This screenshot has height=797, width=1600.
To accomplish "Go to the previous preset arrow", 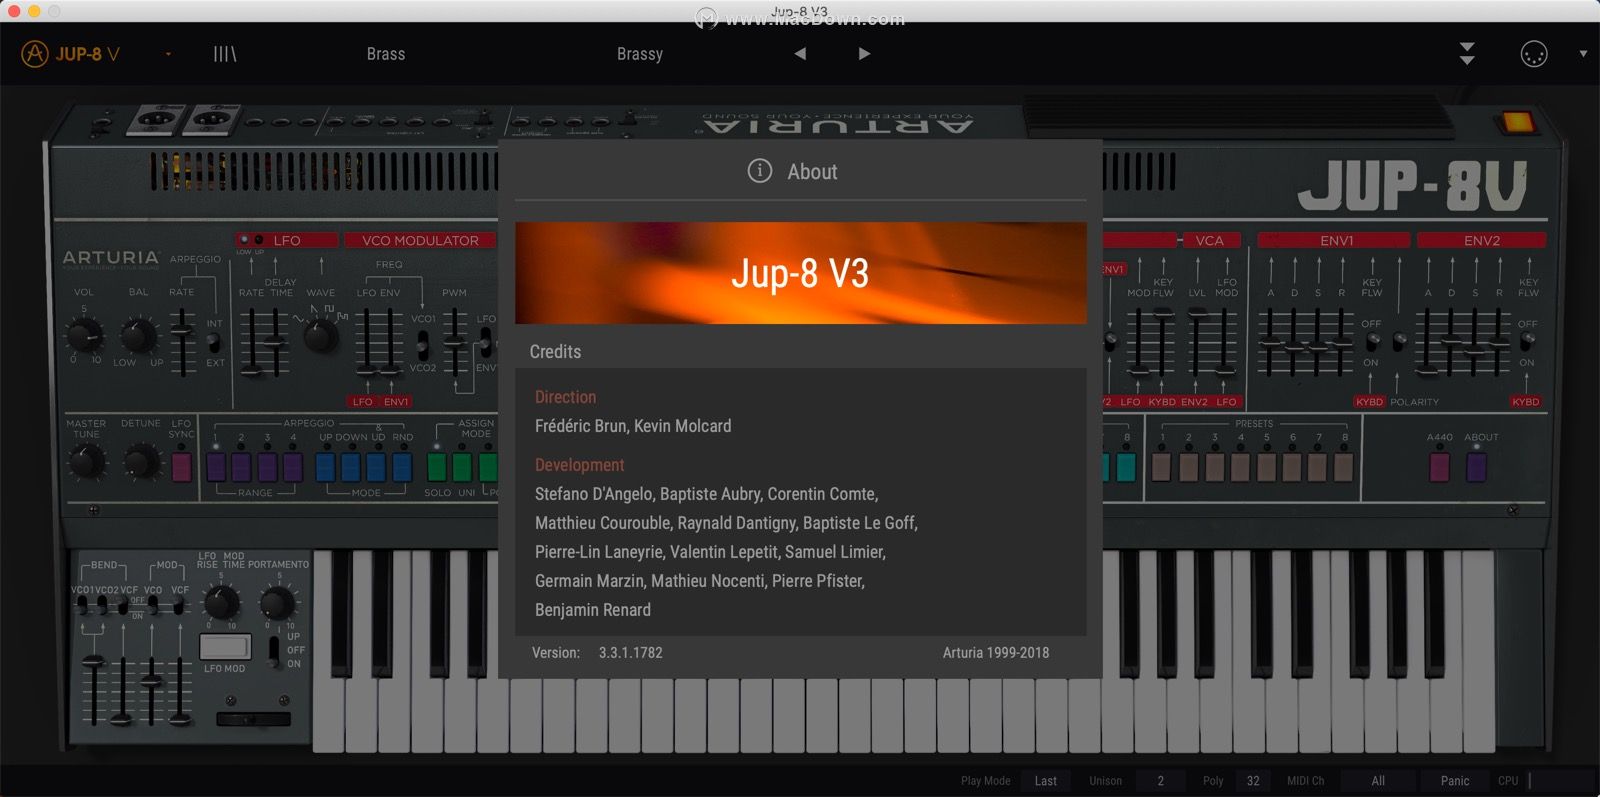I will [800, 54].
